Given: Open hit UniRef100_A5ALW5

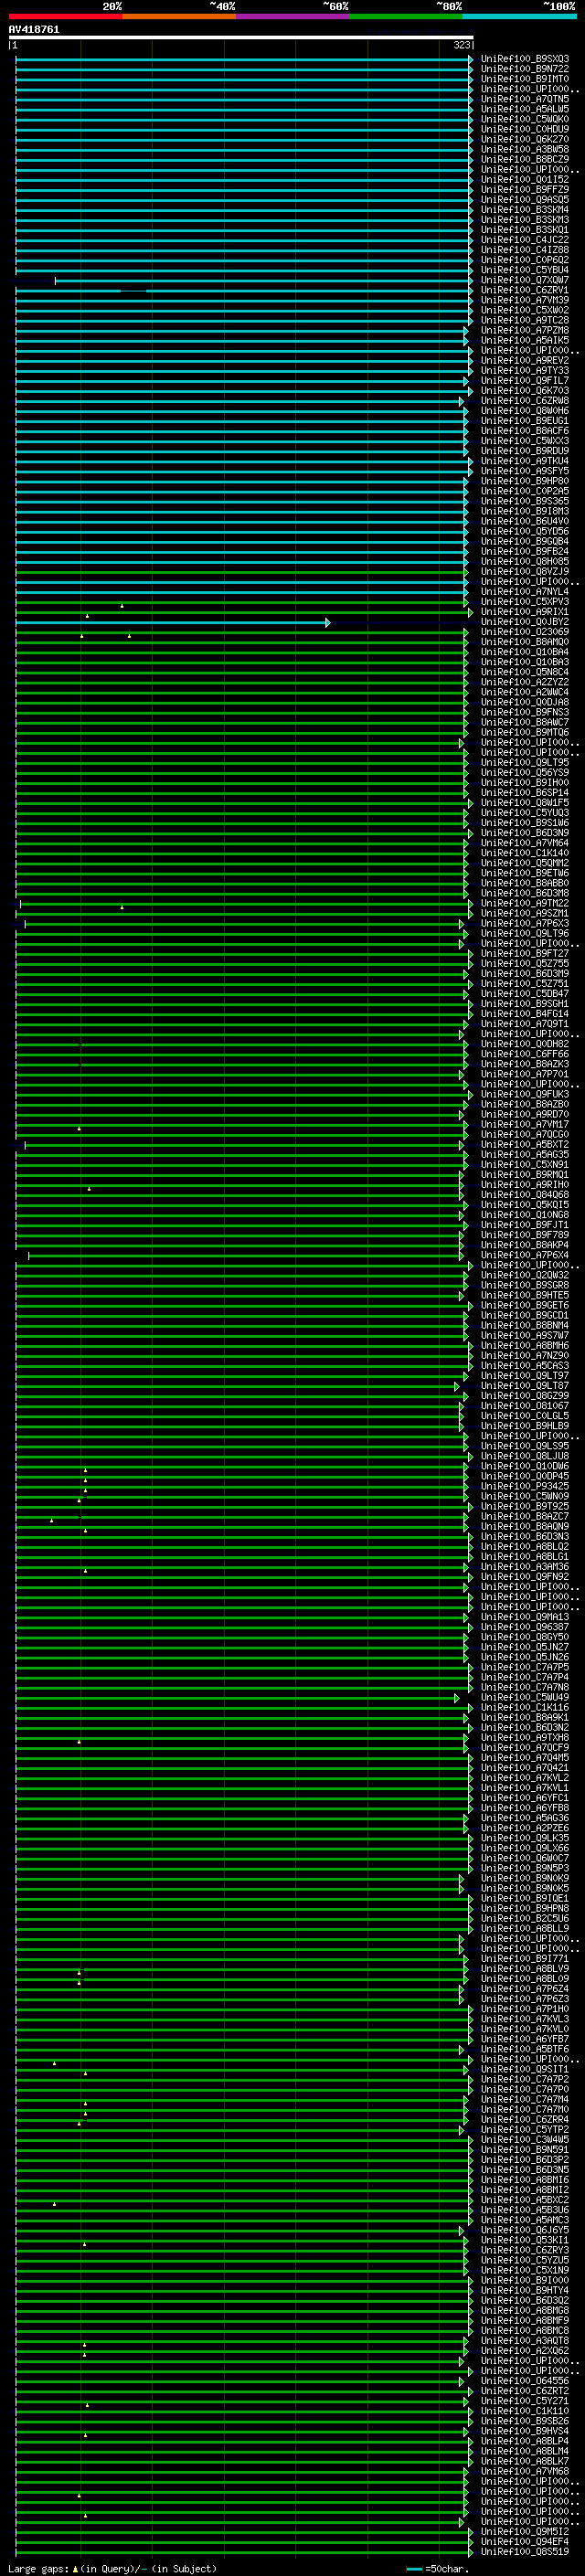Looking at the screenshot, I should [x=525, y=109].
